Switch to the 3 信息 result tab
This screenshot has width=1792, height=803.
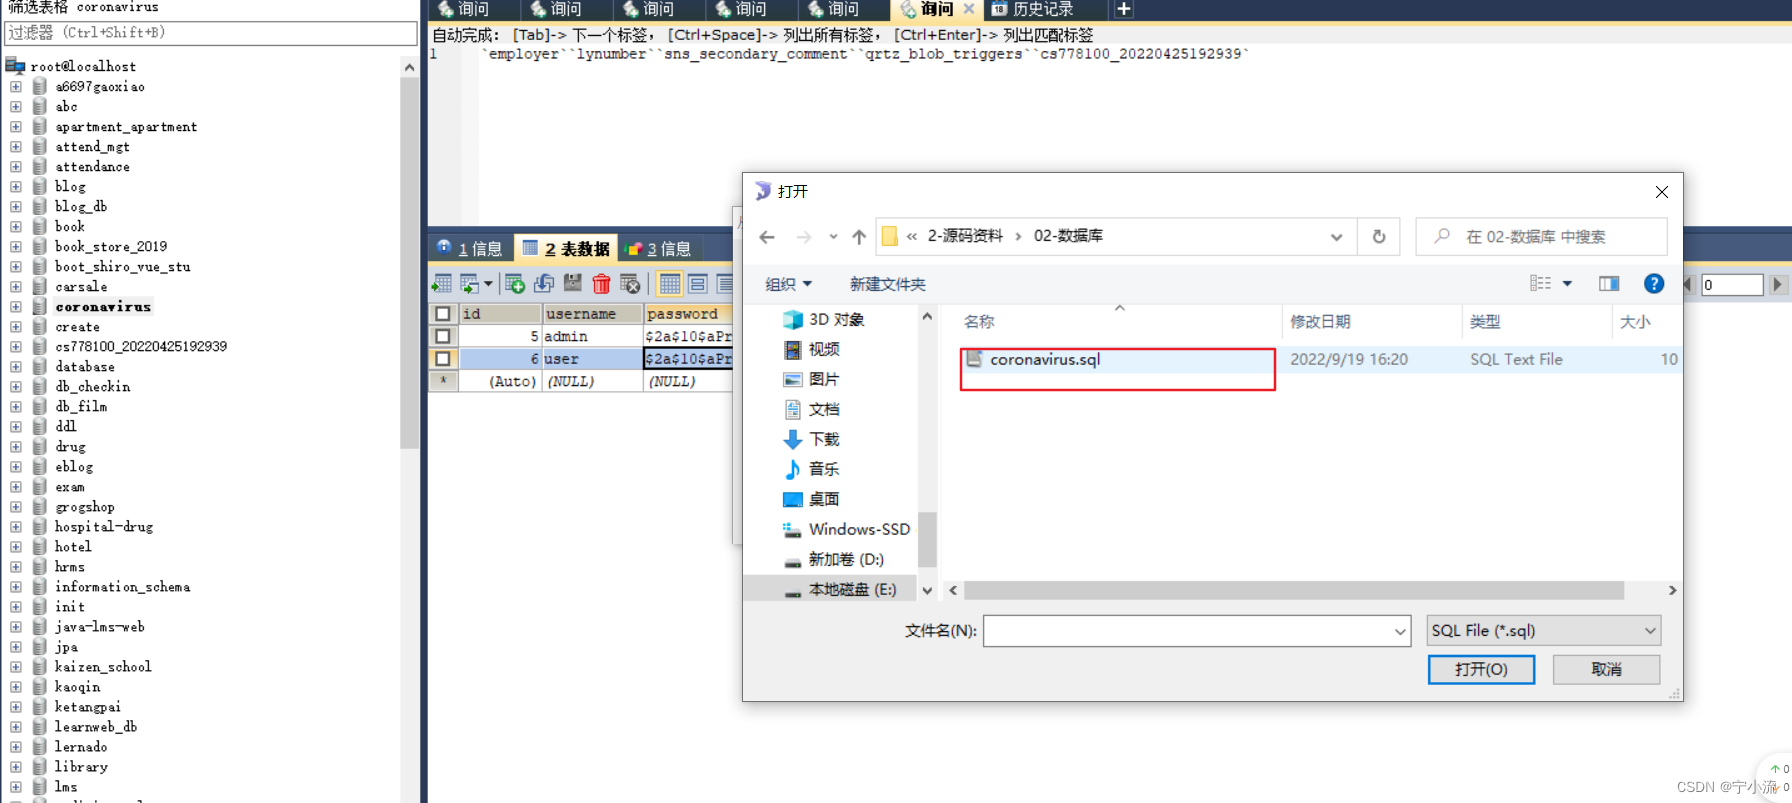658,248
